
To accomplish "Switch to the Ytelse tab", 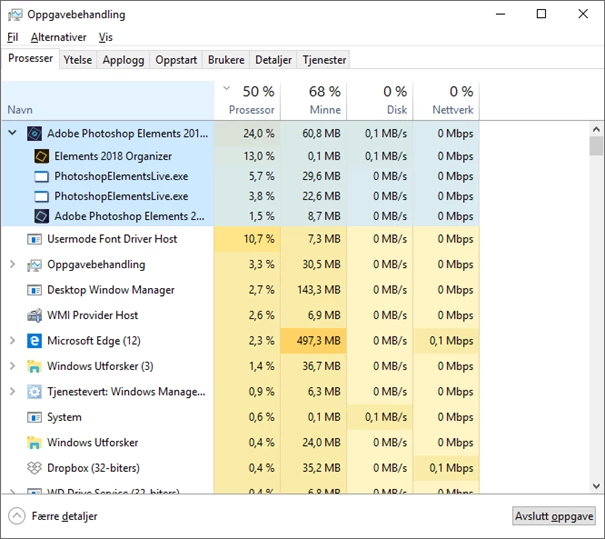I will coord(78,60).
